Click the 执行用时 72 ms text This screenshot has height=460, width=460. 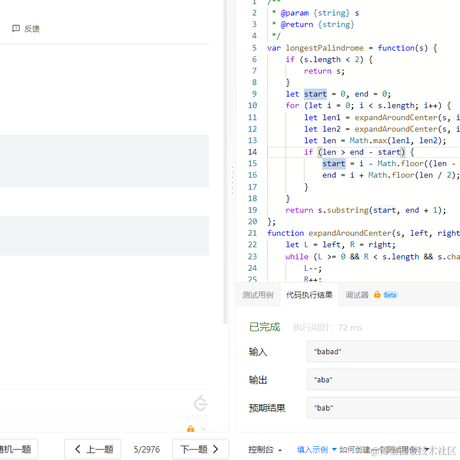(x=327, y=328)
